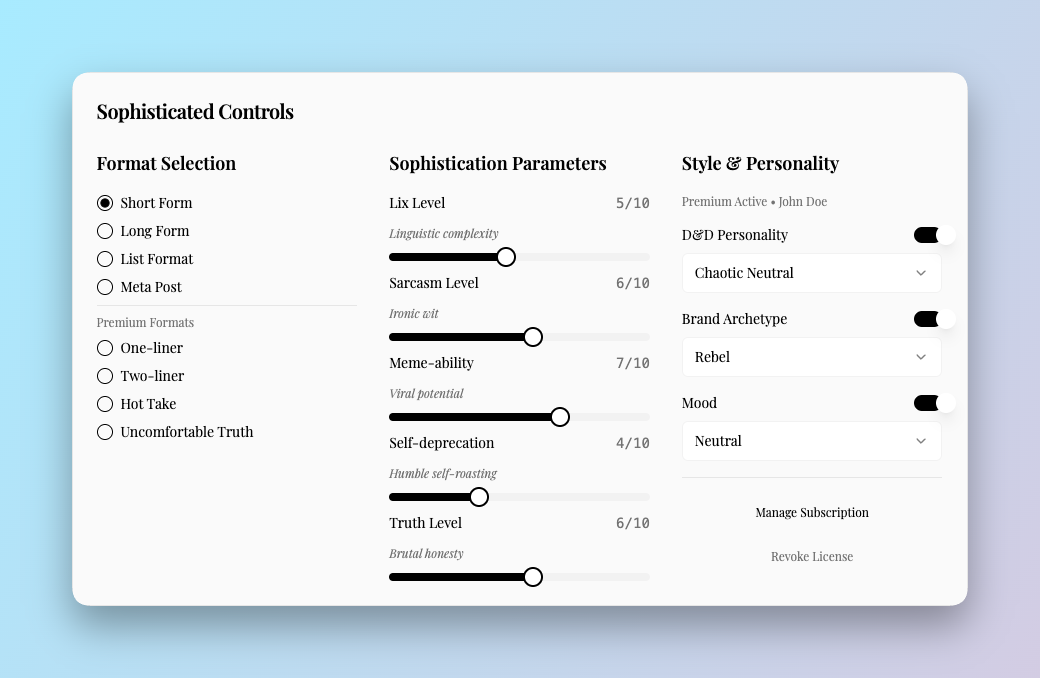This screenshot has height=678, width=1040.
Task: Open the Neutral mood dropdown
Action: 811,441
